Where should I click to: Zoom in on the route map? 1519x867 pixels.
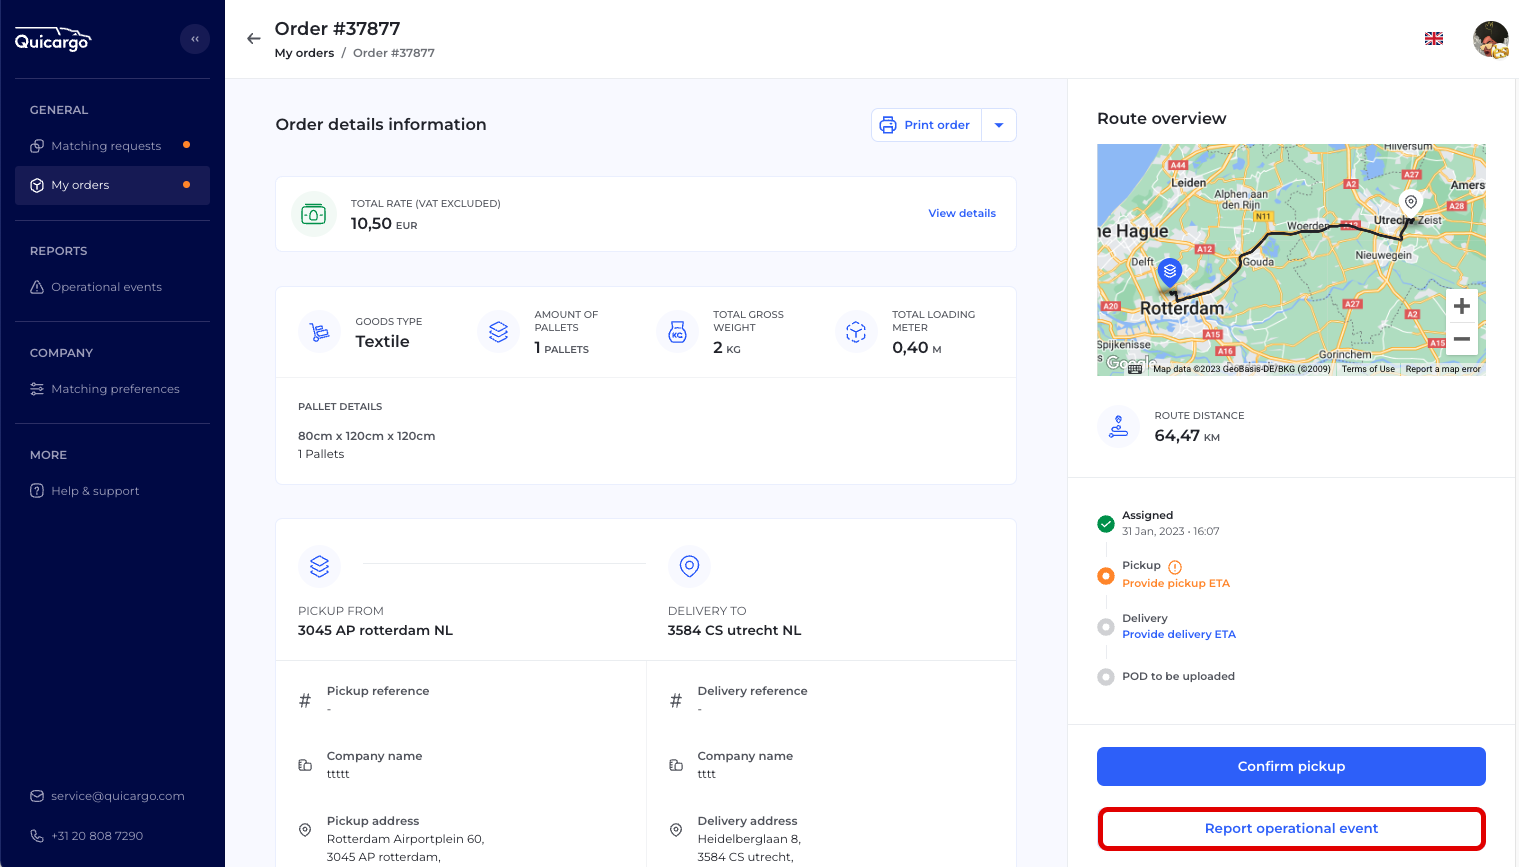[1461, 306]
